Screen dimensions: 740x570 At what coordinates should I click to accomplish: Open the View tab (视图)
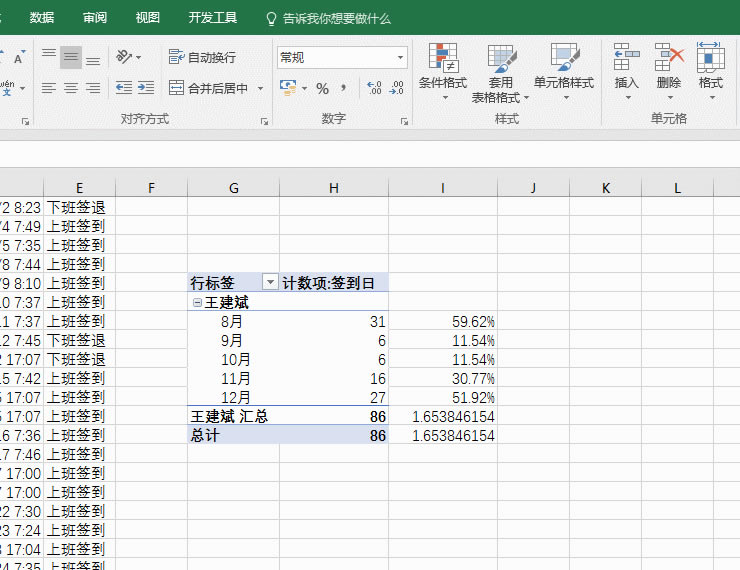coord(148,17)
